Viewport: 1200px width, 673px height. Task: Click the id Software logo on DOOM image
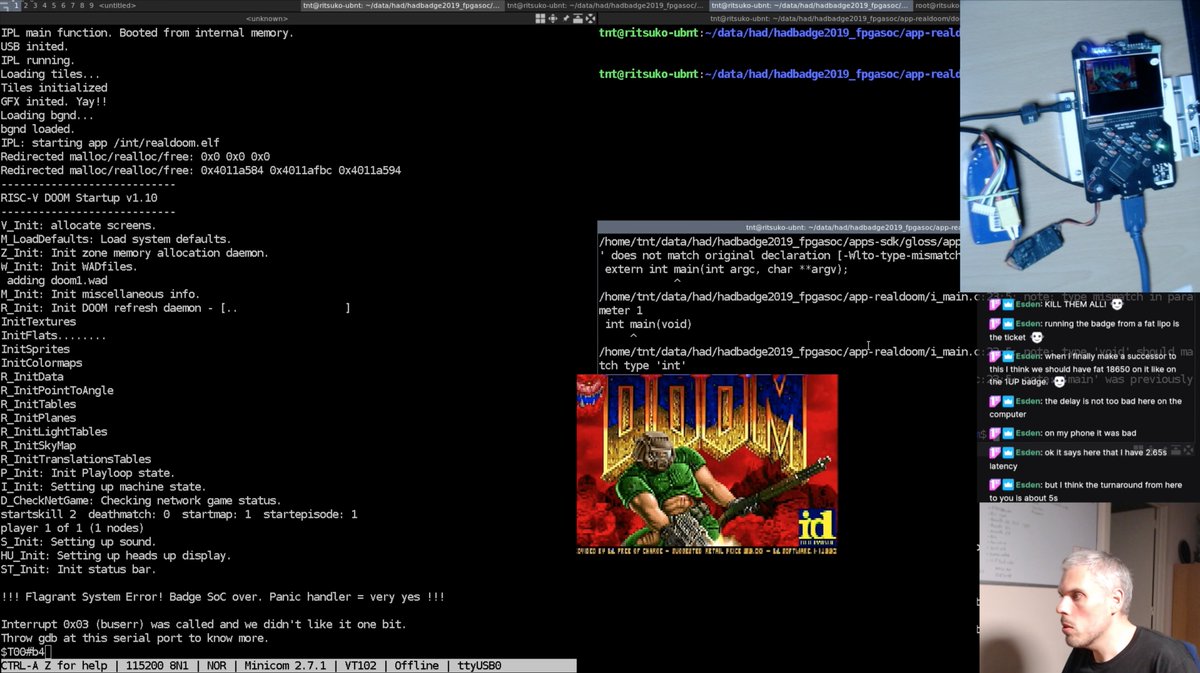pos(815,524)
